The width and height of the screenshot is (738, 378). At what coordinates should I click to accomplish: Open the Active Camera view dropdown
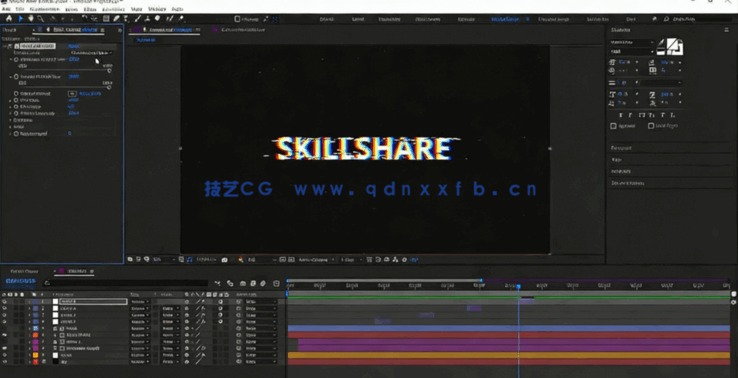click(x=317, y=259)
